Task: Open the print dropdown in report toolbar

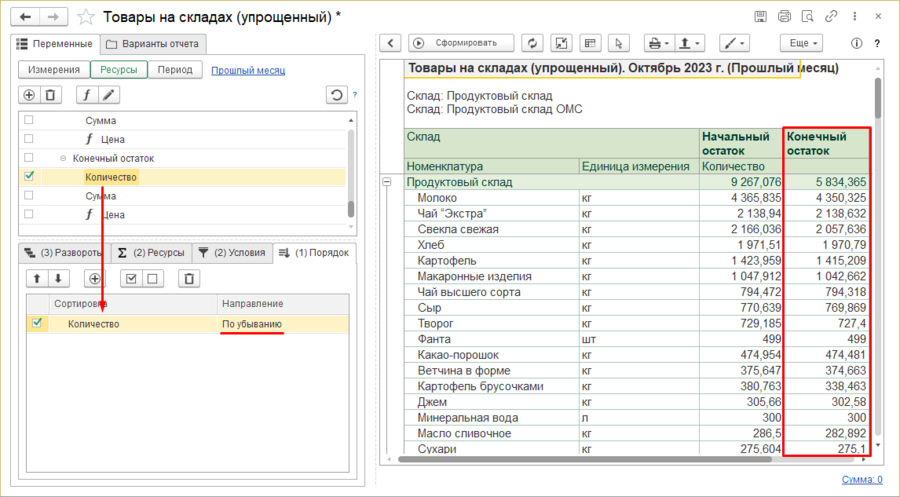Action: click(658, 43)
